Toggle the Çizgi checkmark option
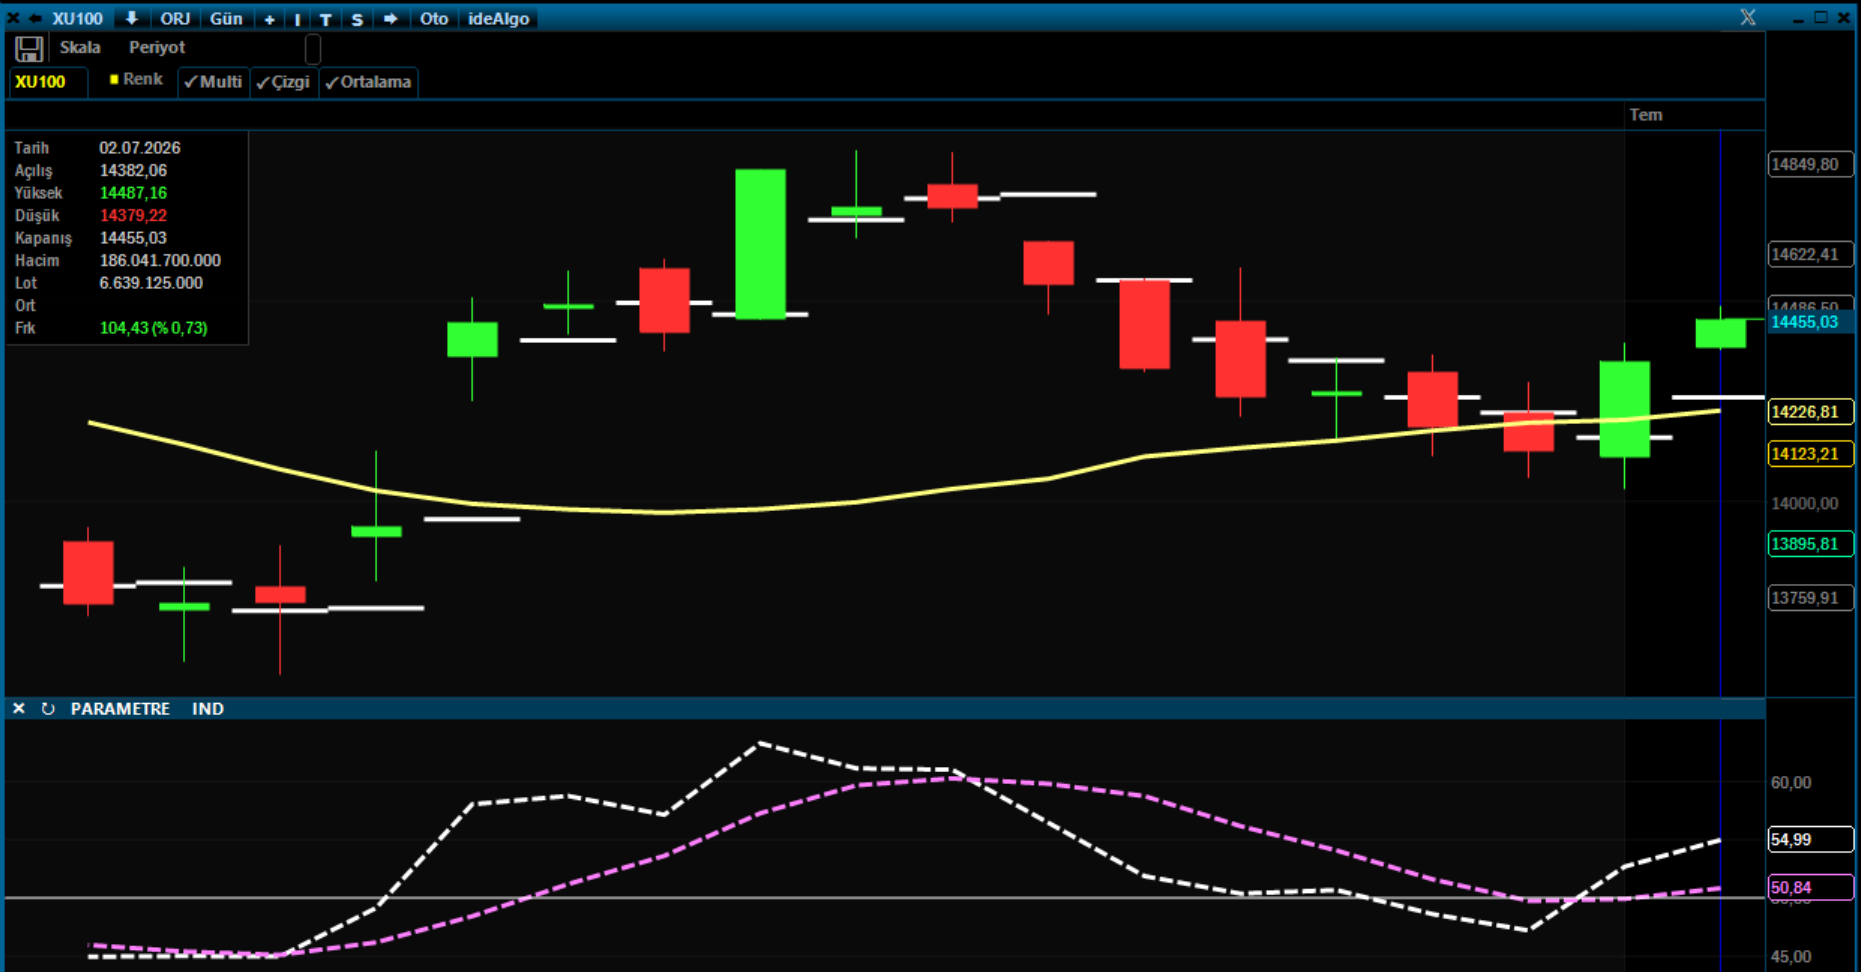The image size is (1861, 972). 284,82
